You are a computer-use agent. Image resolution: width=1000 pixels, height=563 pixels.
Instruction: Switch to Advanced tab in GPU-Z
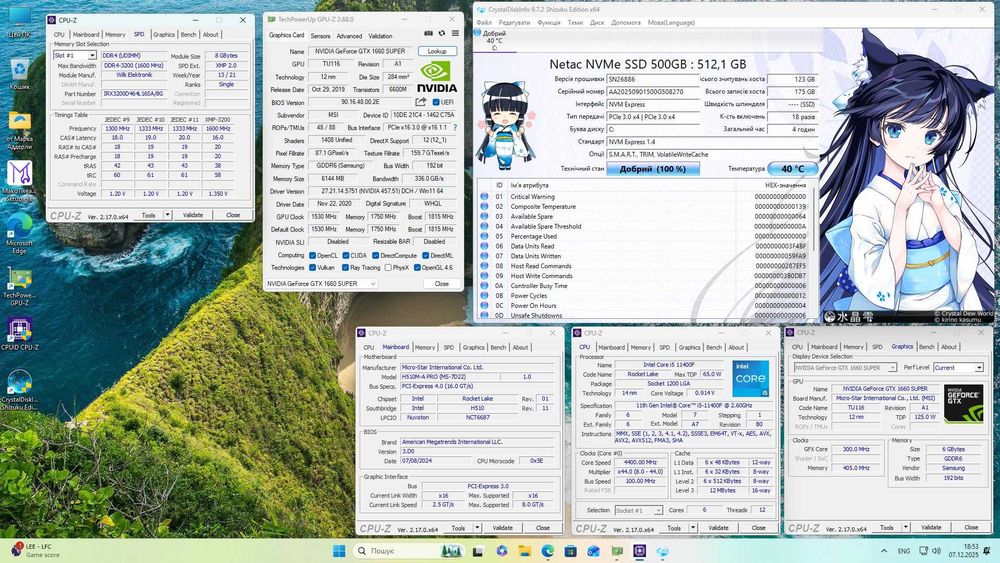coord(349,36)
